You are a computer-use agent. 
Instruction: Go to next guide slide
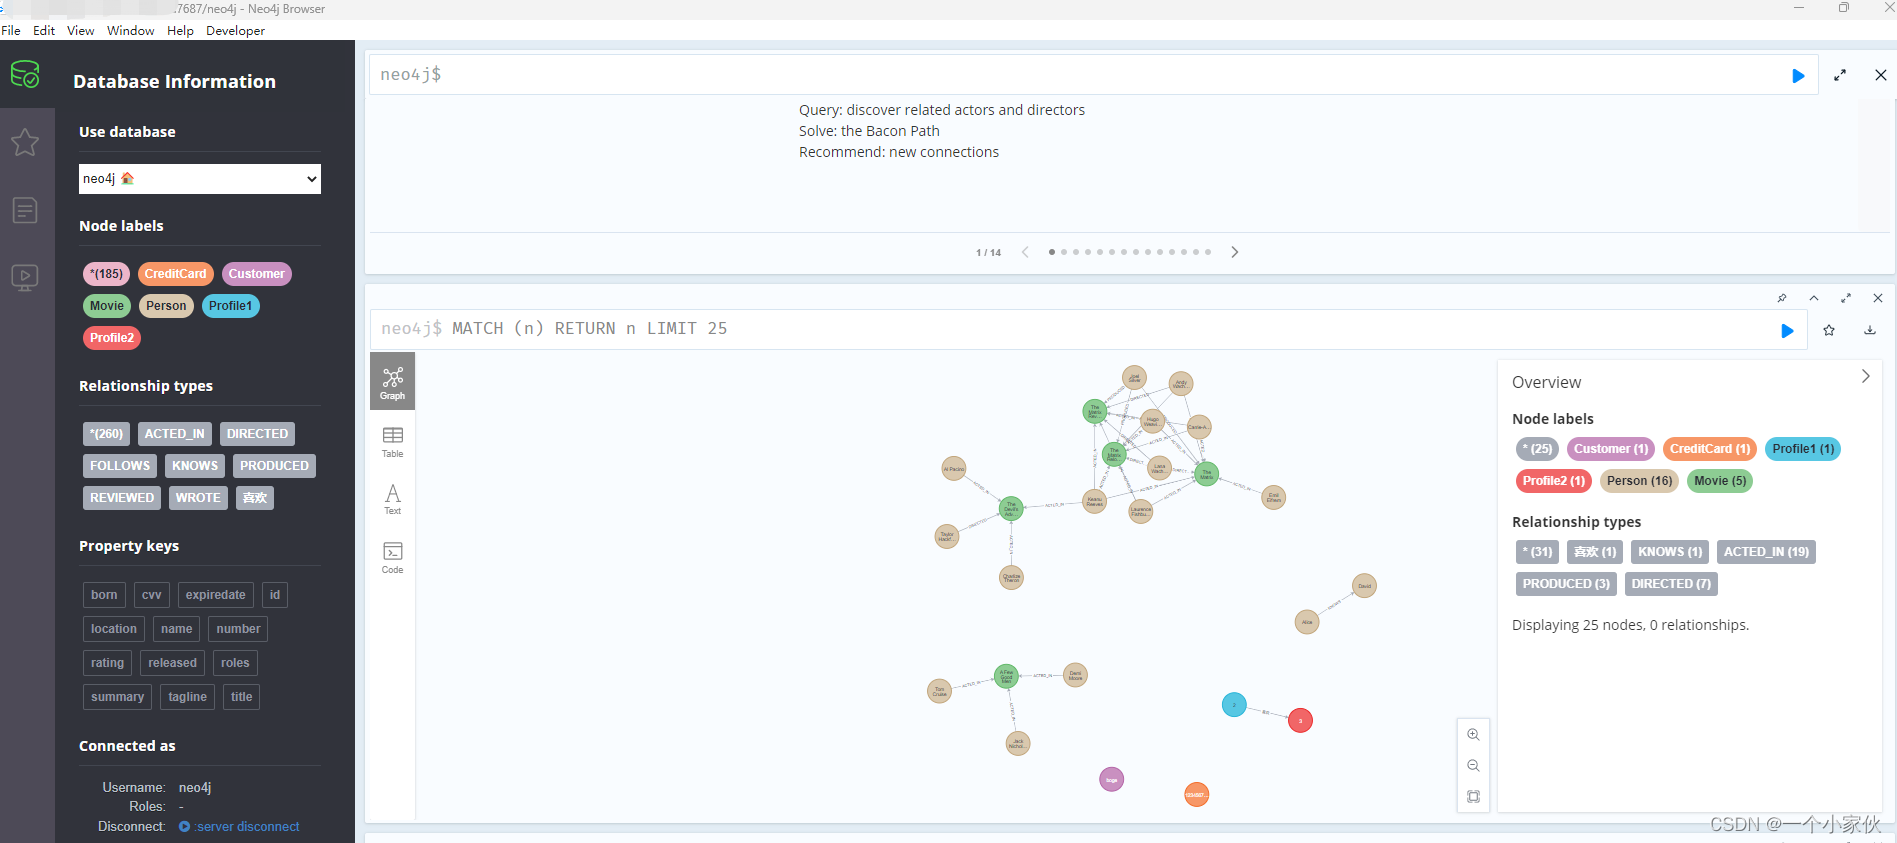[1235, 252]
